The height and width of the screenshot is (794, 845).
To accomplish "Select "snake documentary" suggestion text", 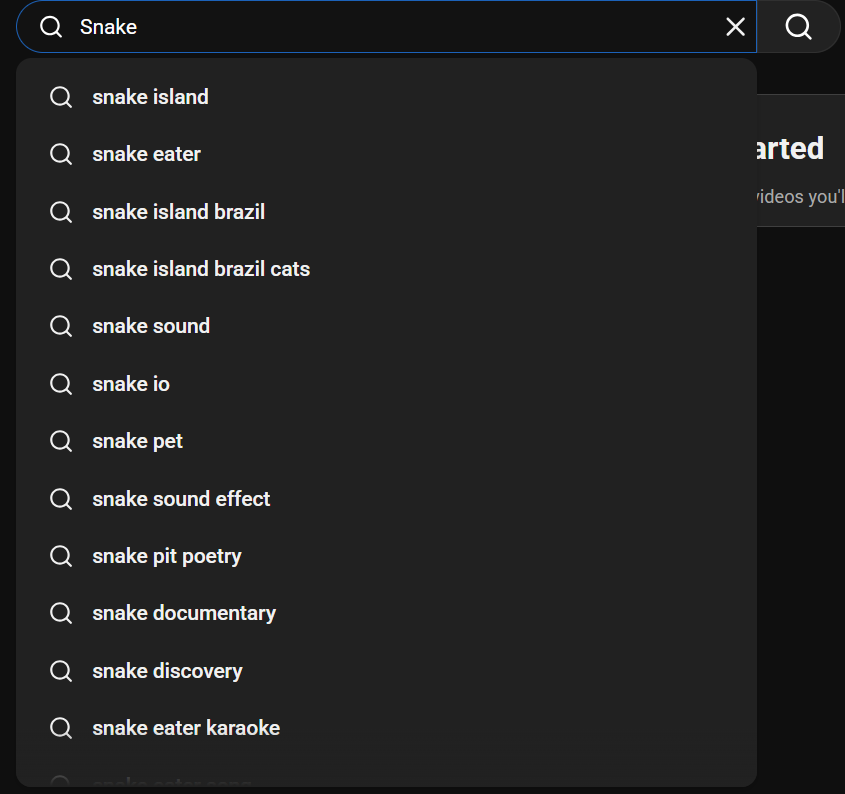I will tap(184, 613).
